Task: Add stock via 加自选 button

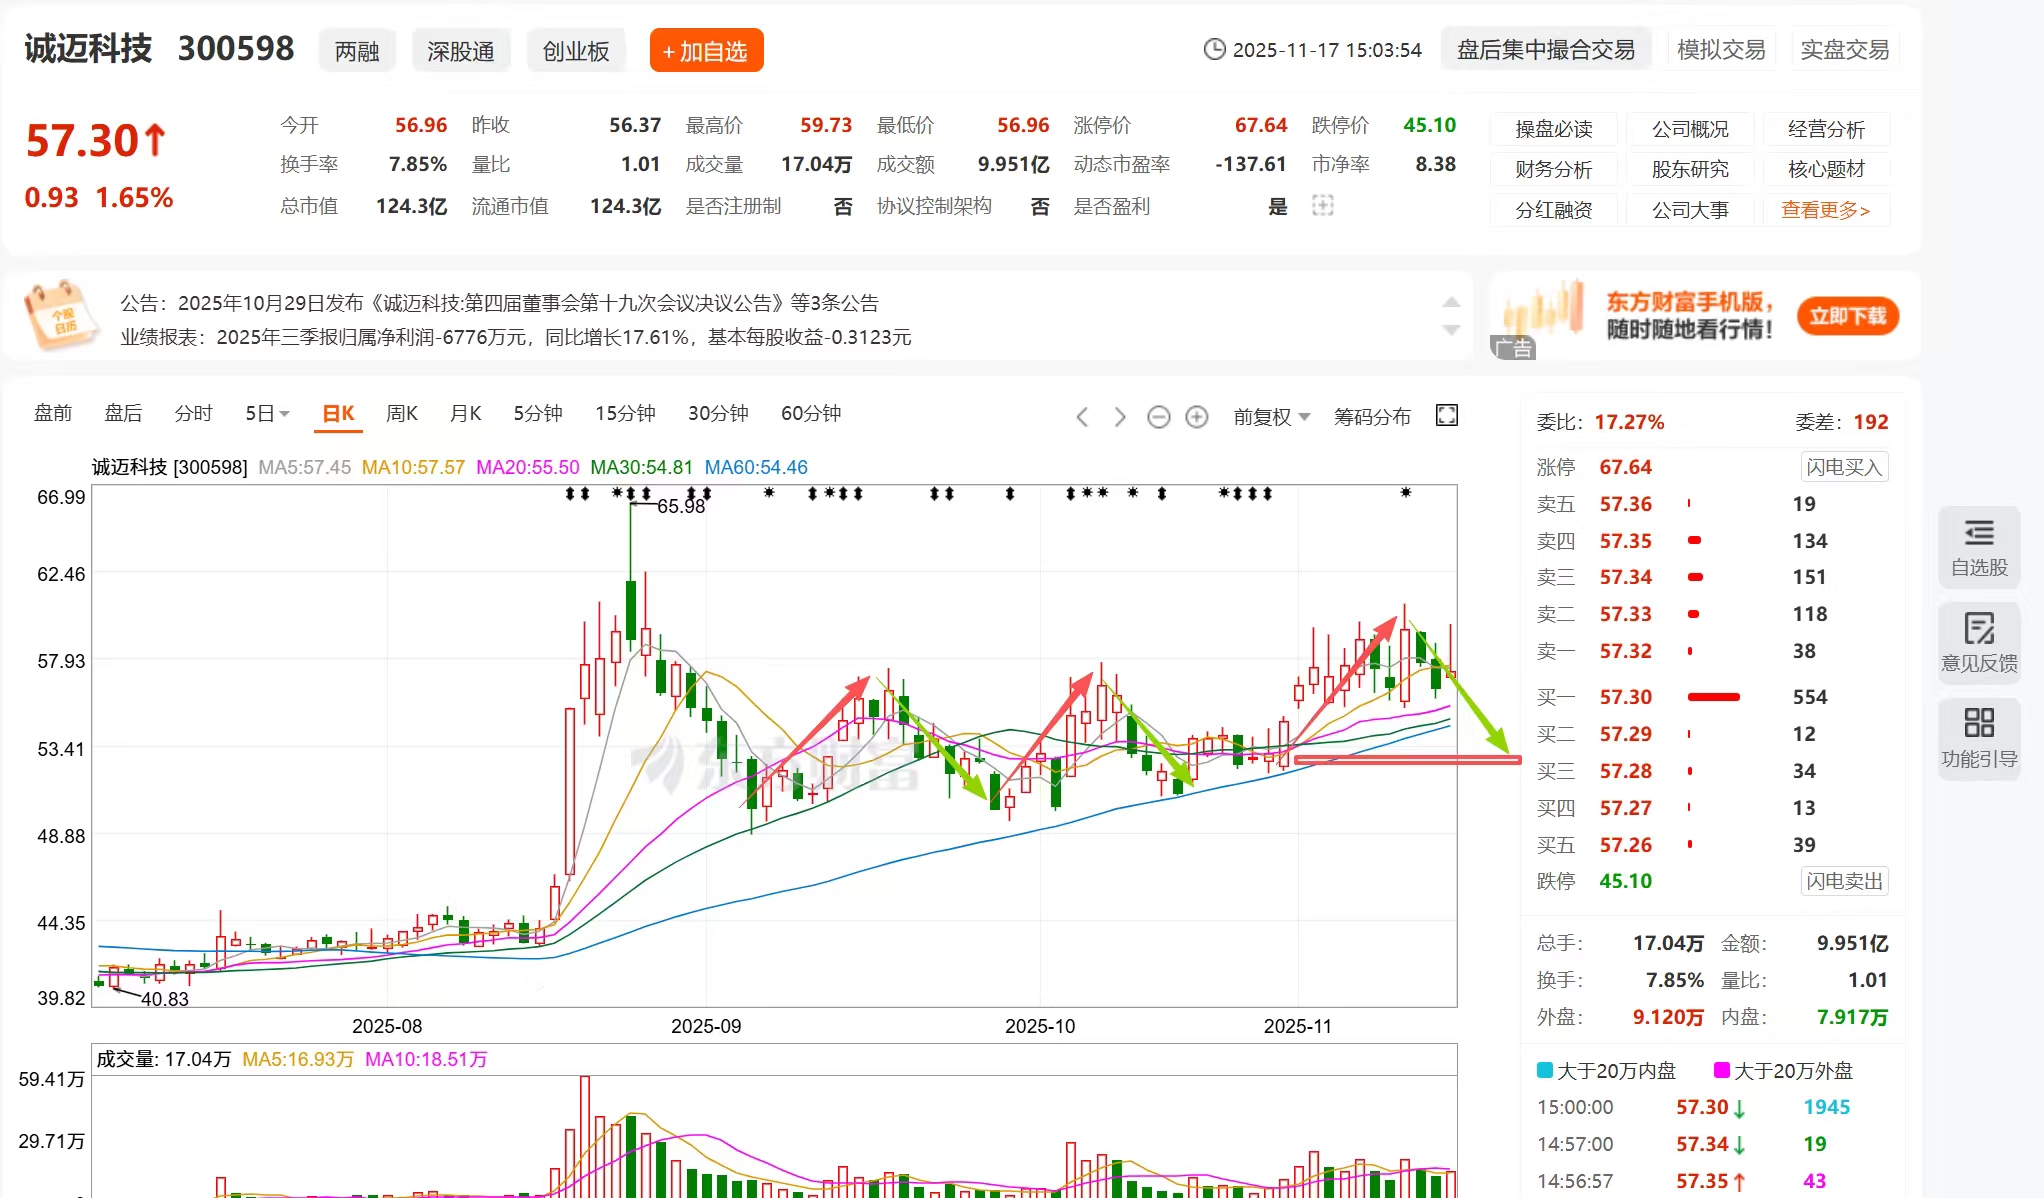Action: tap(706, 51)
